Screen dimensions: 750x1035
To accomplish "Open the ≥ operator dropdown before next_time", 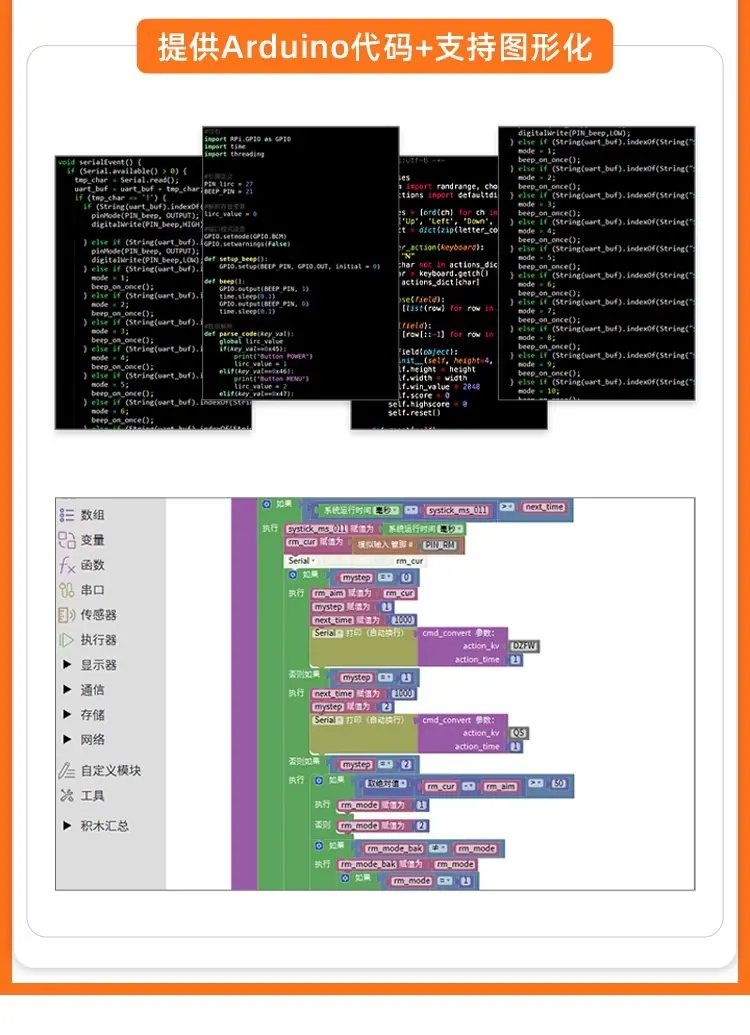I will click(x=506, y=507).
